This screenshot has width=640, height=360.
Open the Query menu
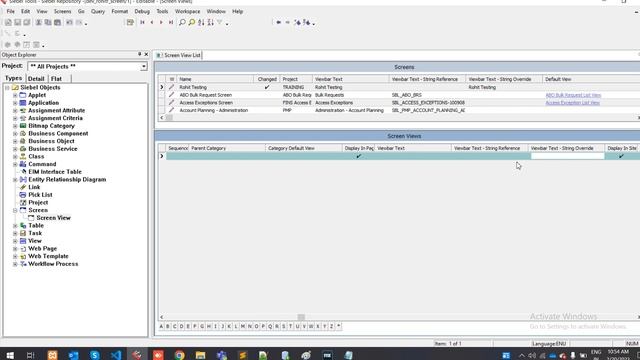pos(98,11)
